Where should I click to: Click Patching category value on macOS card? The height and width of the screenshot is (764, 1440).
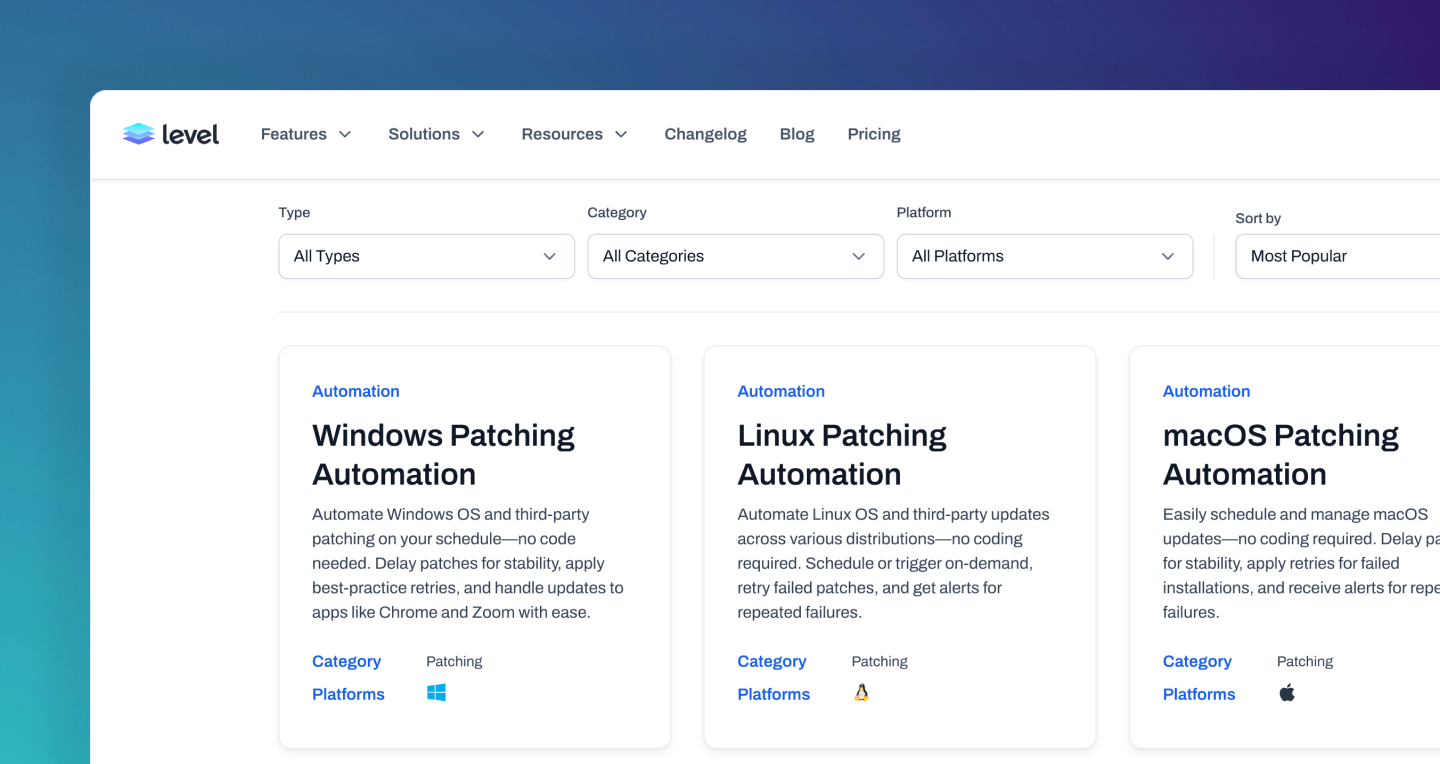(x=1305, y=661)
